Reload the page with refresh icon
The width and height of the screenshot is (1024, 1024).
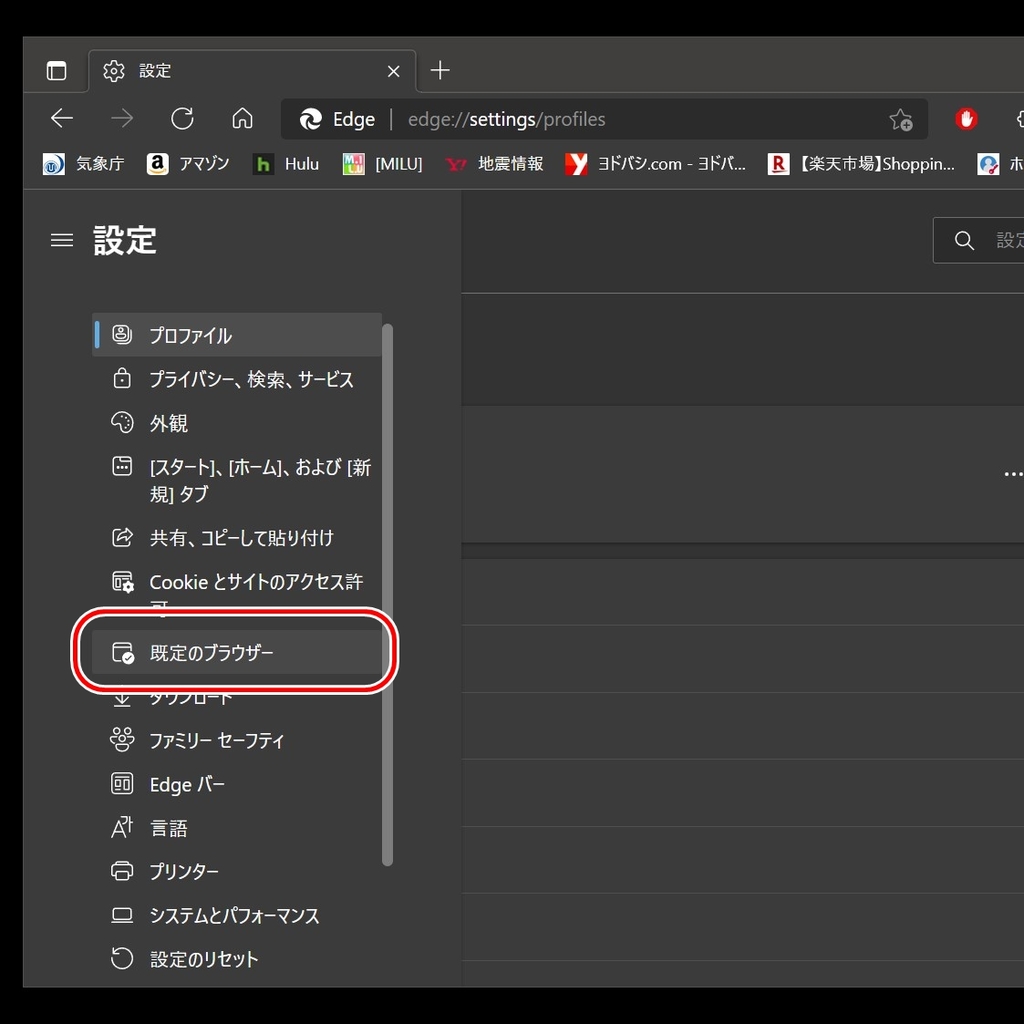(x=182, y=119)
